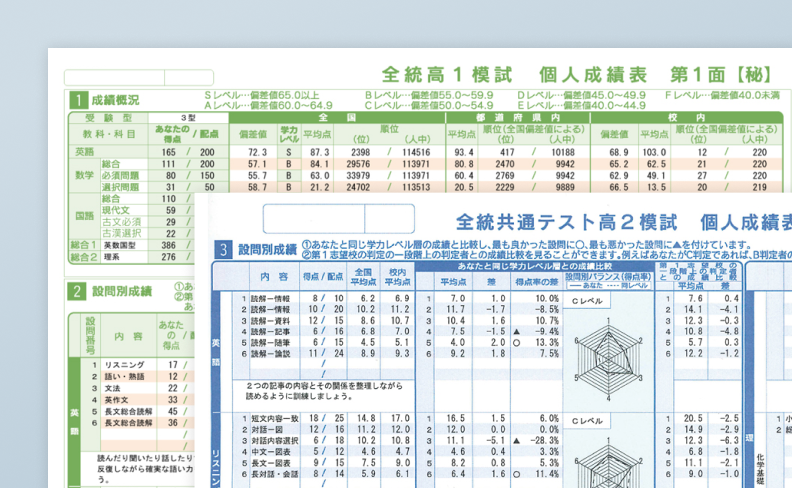Click the green number 2 section badge
The width and height of the screenshot is (792, 488).
click(x=77, y=291)
